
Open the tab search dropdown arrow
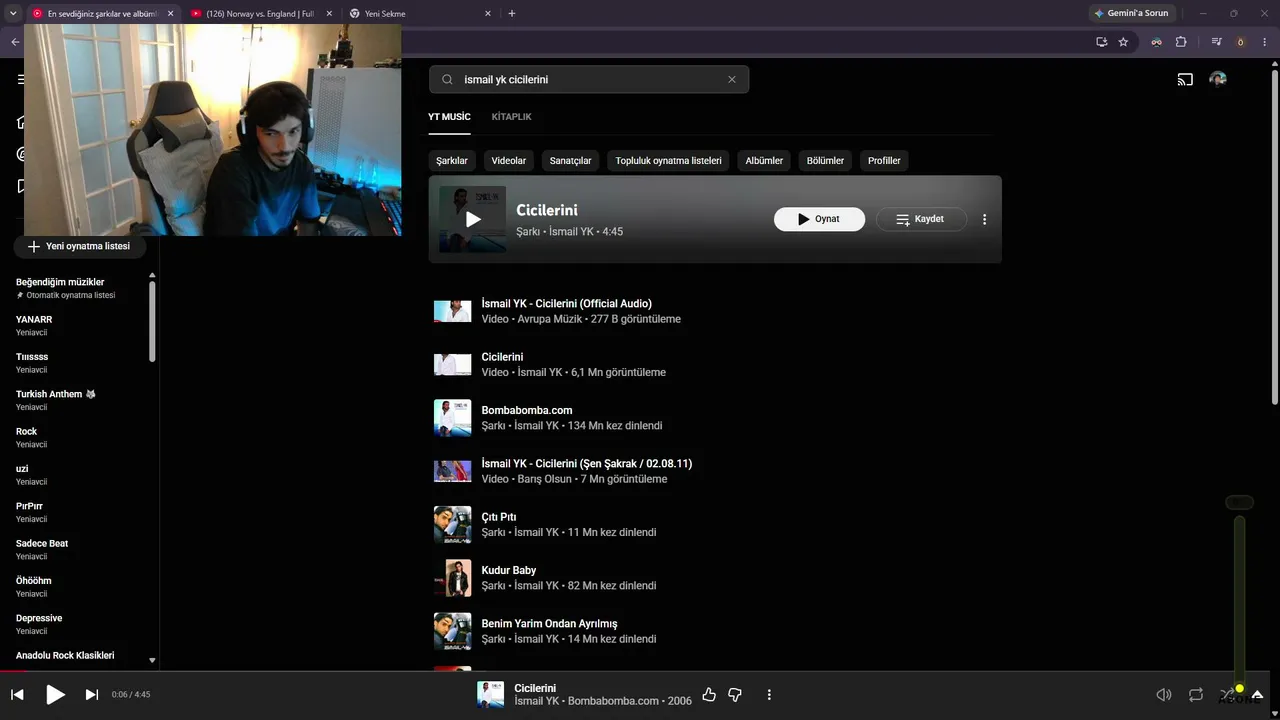(x=13, y=14)
